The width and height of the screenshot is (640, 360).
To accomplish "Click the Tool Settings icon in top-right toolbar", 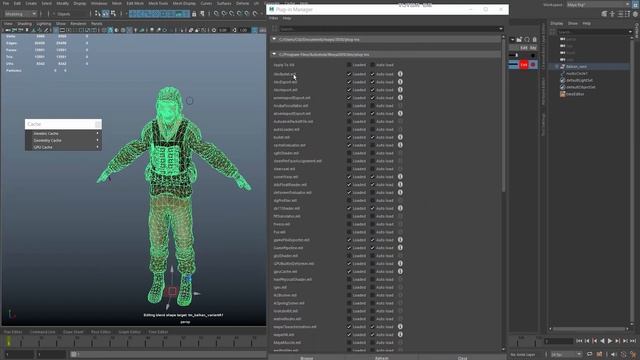I will pyautogui.click(x=627, y=14).
